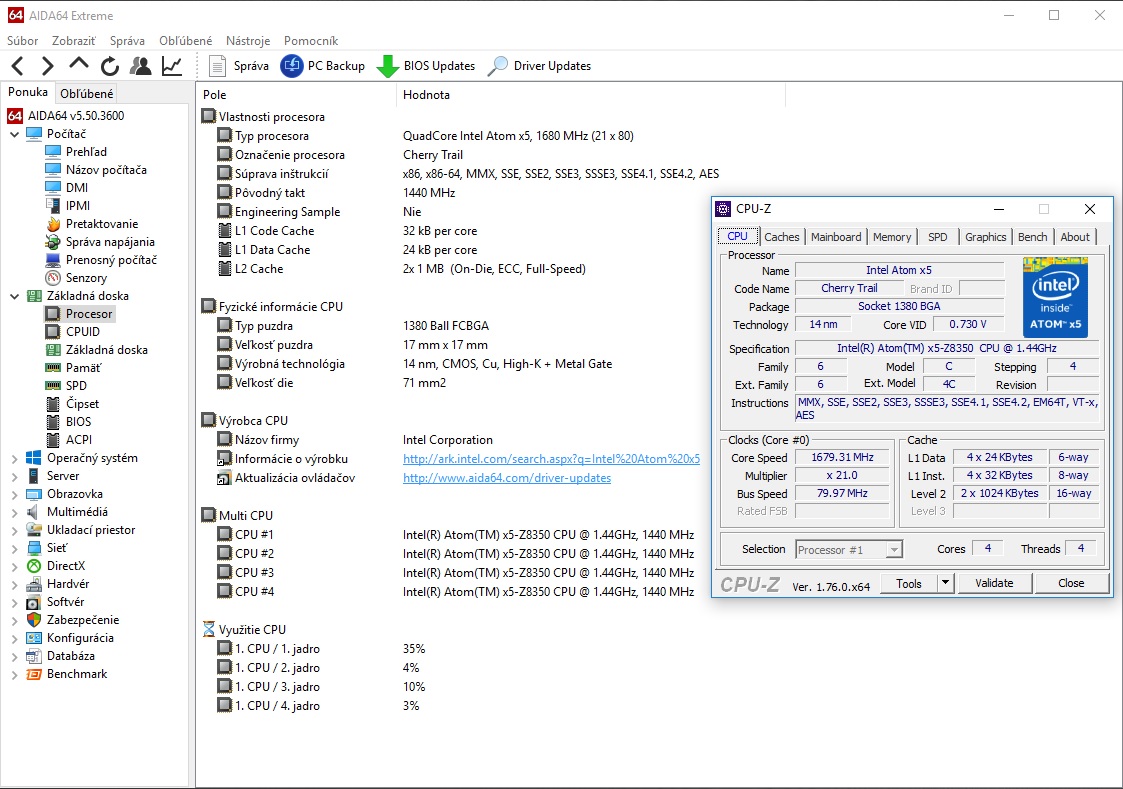The image size is (1123, 789).
Task: Select the Pamäť memory icon
Action: pos(53,367)
